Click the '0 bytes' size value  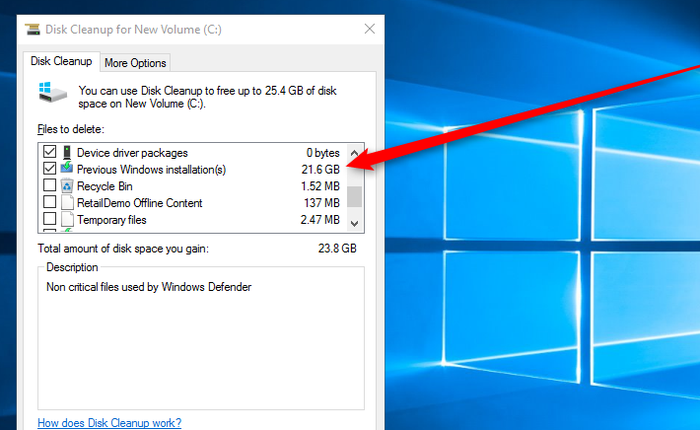coord(323,153)
